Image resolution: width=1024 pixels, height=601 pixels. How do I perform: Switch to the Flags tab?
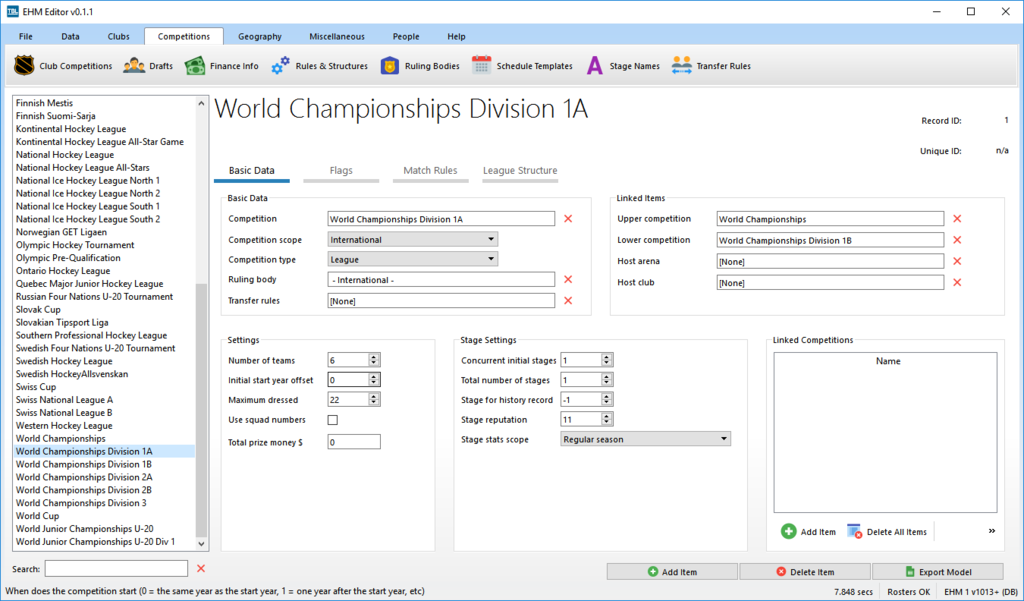click(341, 171)
